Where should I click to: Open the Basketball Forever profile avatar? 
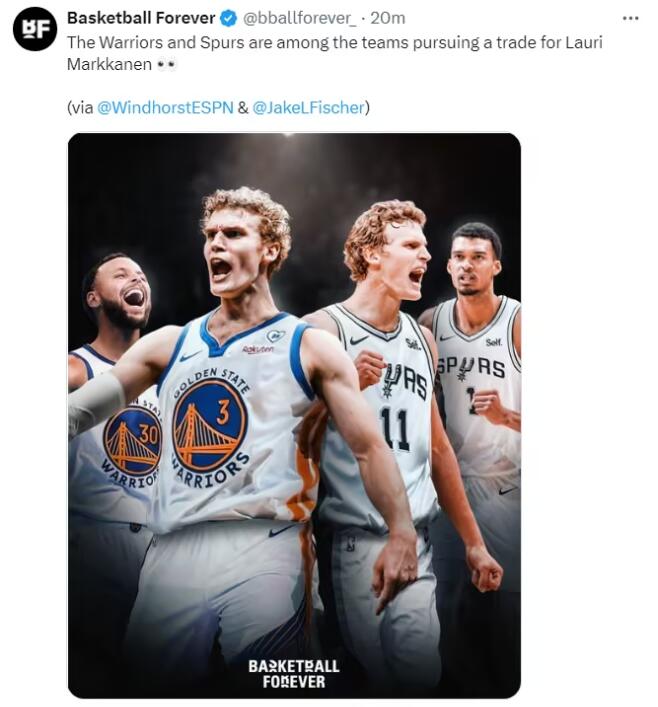click(33, 28)
